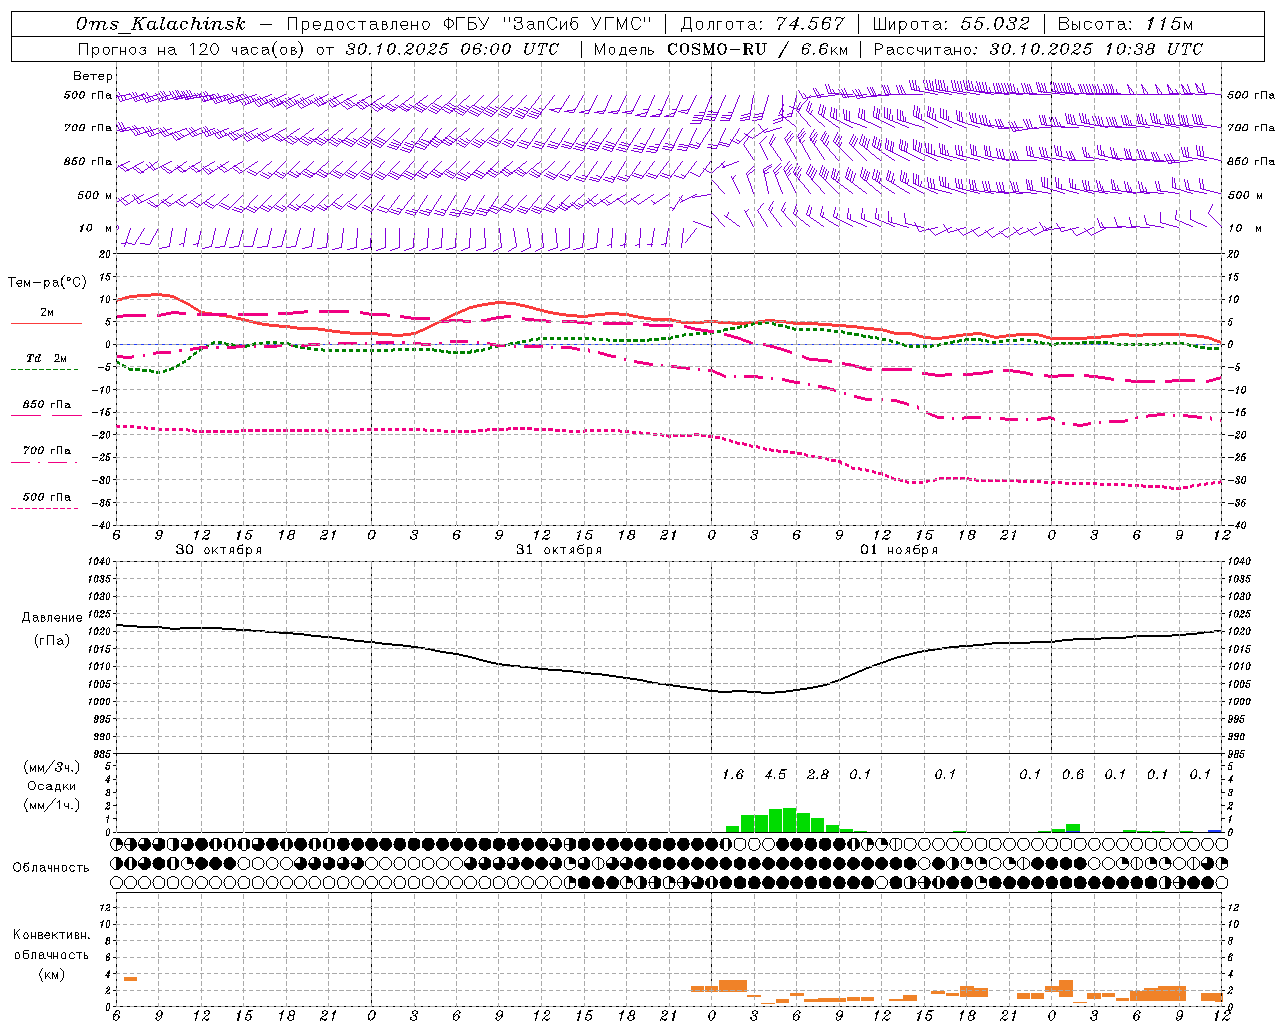Click the model name COSMO-RU / 6.6км
The image size is (1280, 1024).
(757, 49)
